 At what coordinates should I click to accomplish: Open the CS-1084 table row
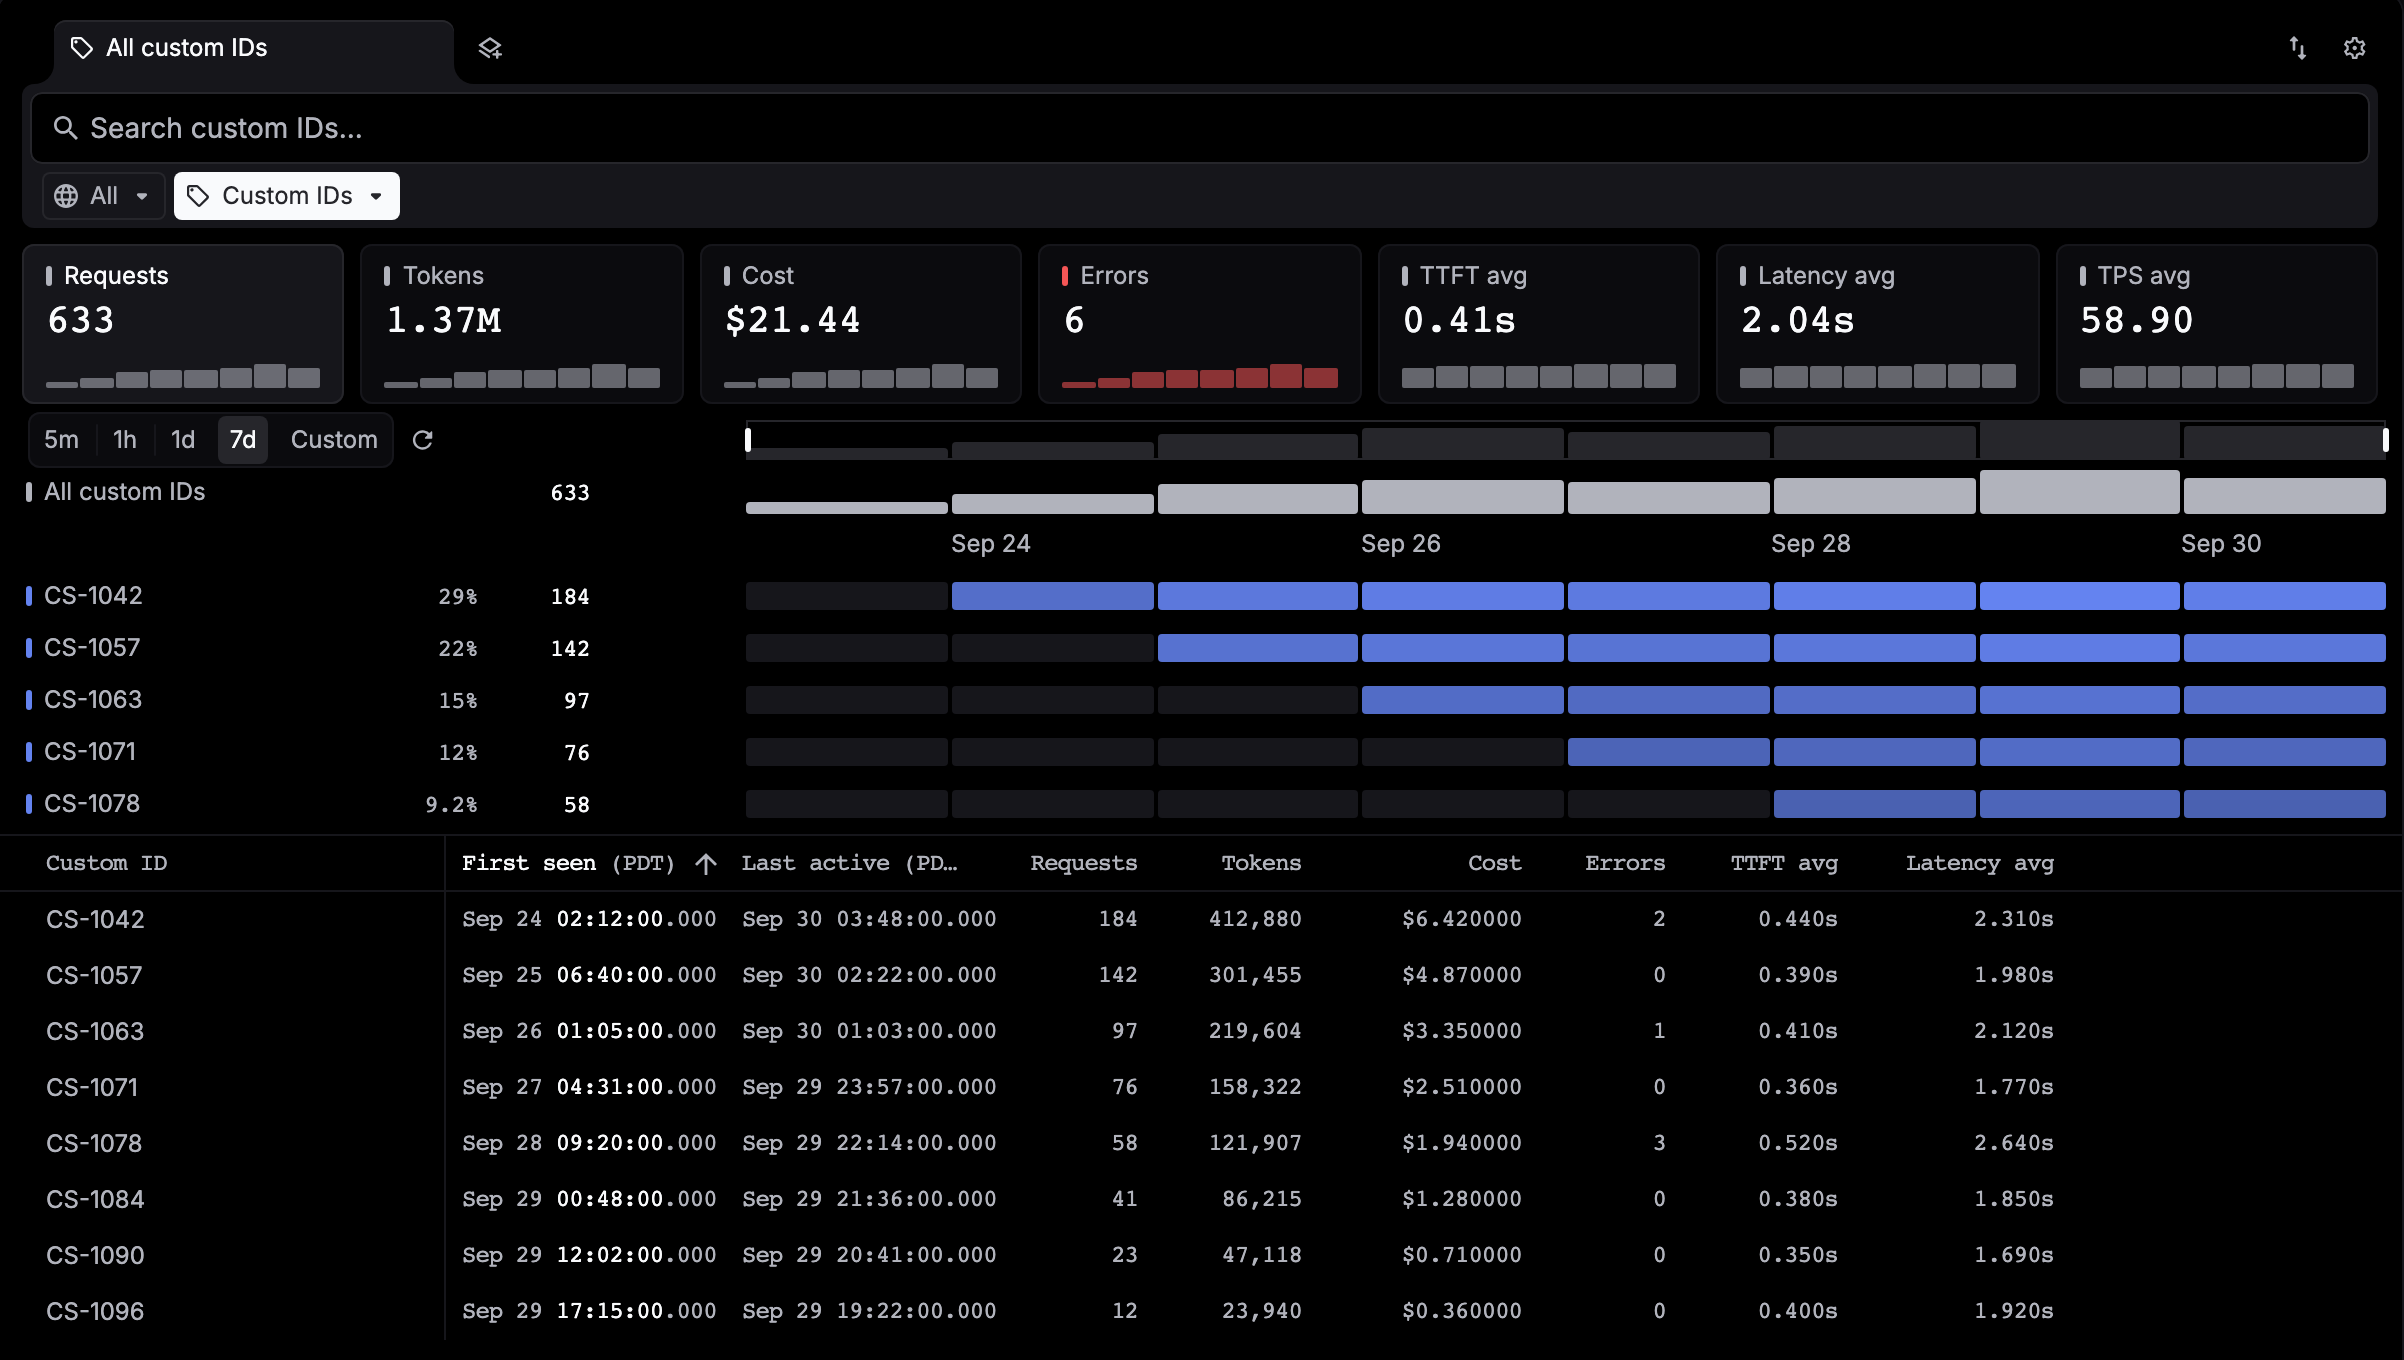pyautogui.click(x=1200, y=1199)
